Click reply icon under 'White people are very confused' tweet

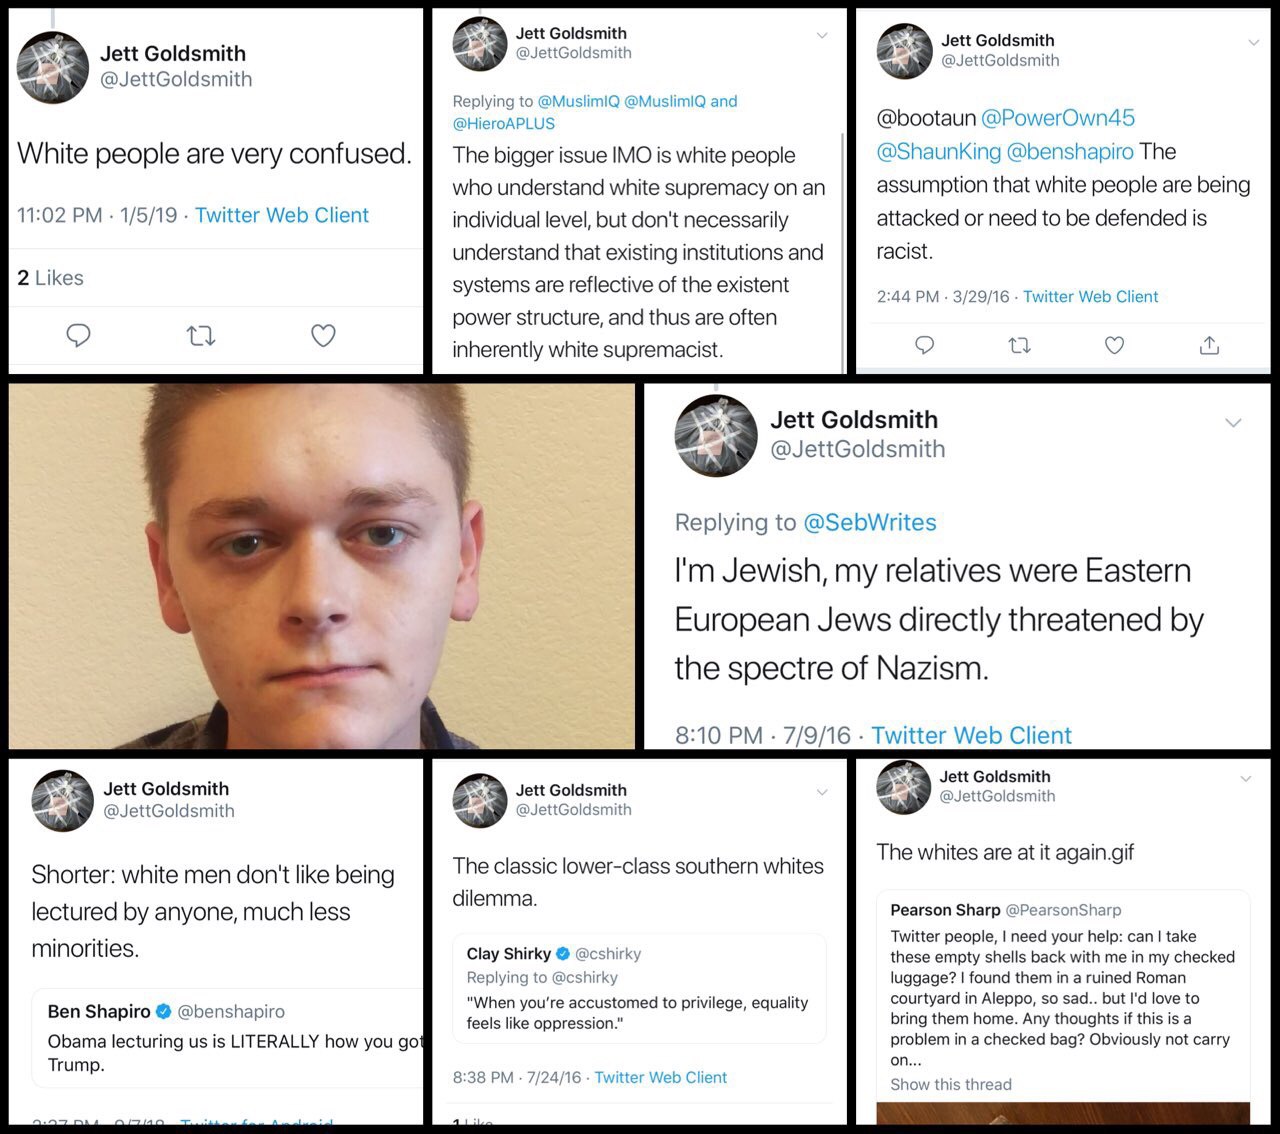78,335
